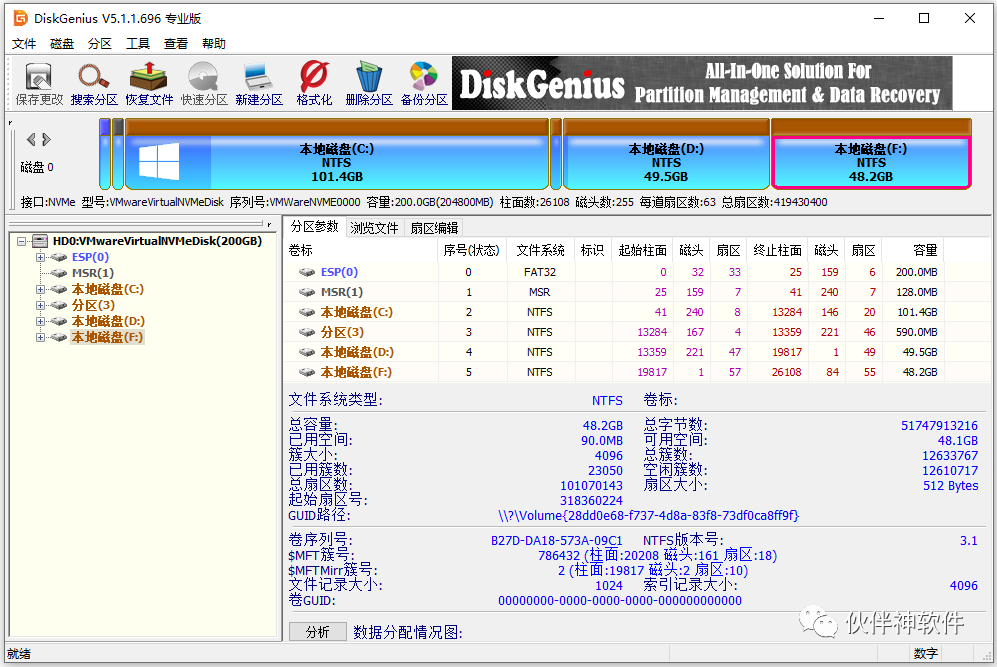Select 本地磁盘(C:) in the disk tree
This screenshot has height=667, width=997.
pyautogui.click(x=107, y=289)
